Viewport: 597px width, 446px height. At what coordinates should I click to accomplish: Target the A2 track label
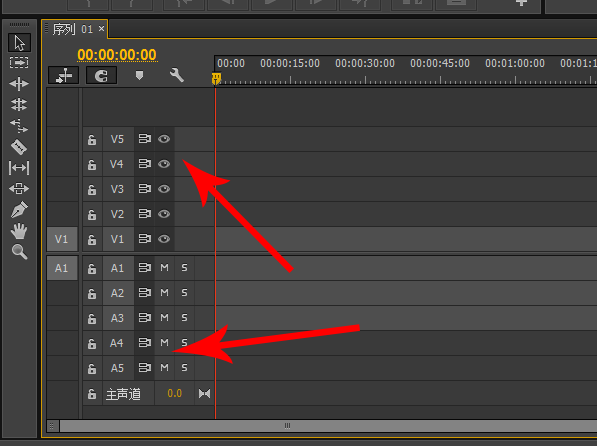[118, 293]
